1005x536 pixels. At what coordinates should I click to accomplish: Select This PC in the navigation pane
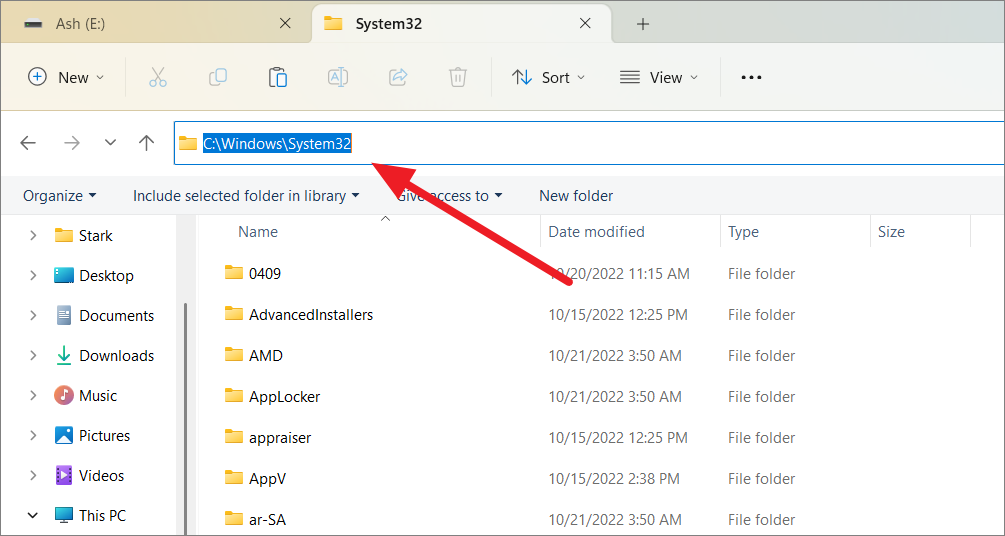[103, 515]
